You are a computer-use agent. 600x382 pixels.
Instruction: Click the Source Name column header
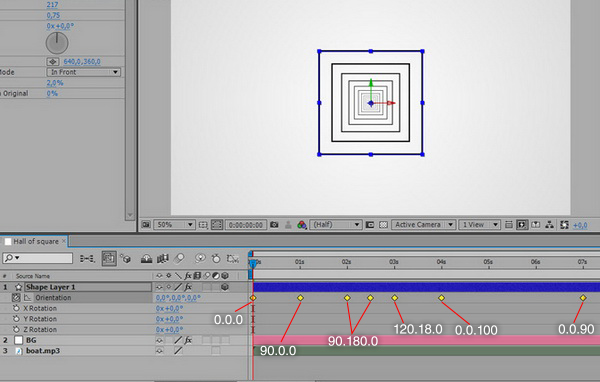click(x=33, y=276)
